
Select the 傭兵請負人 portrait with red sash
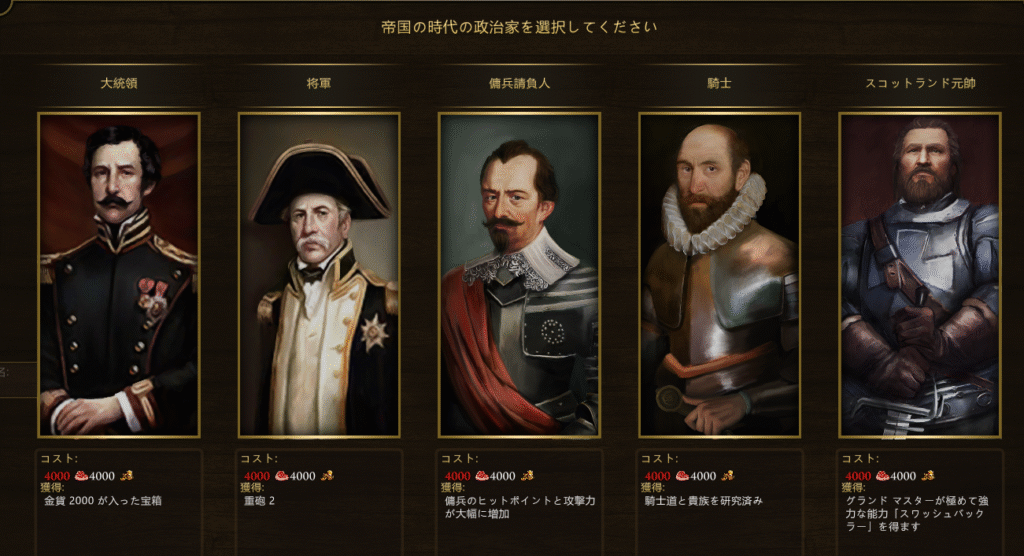click(x=519, y=275)
